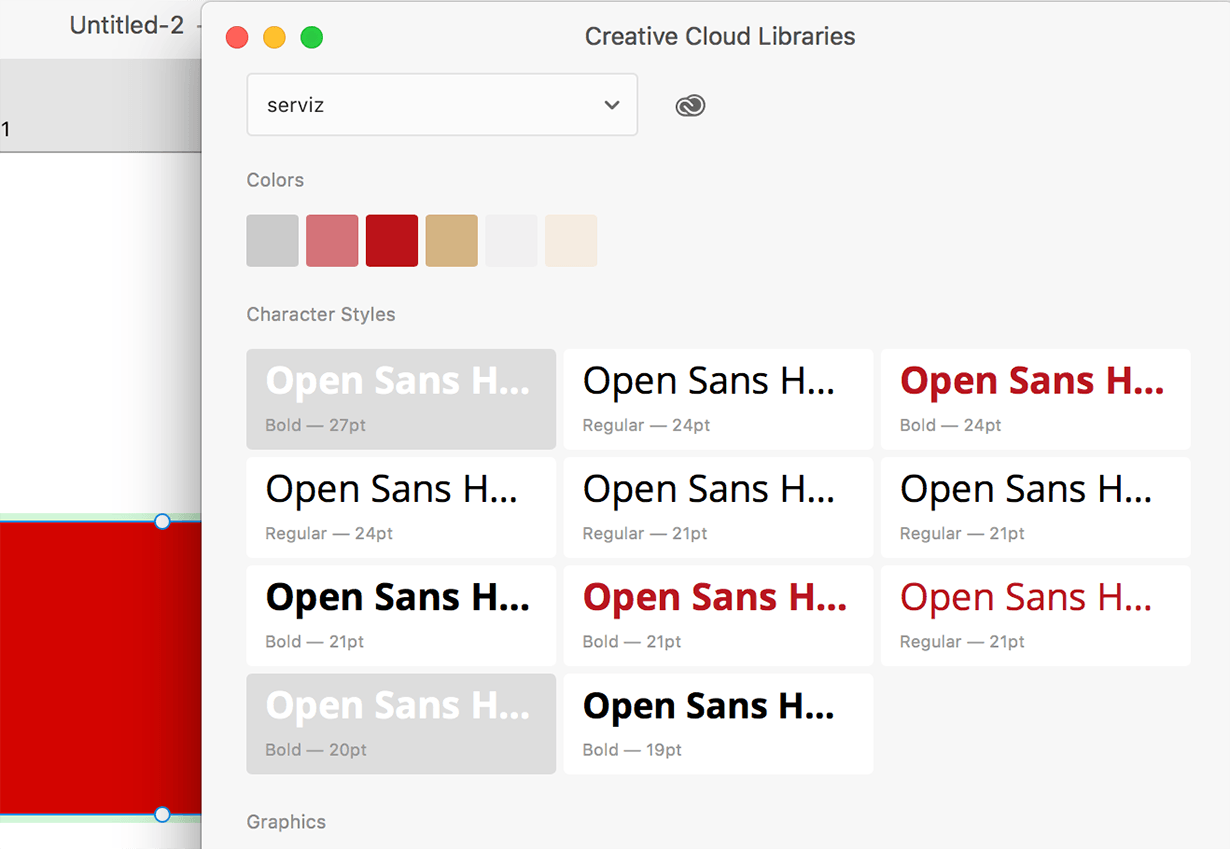Apply the red Bold 21pt character style
The height and width of the screenshot is (849, 1230).
pos(718,616)
